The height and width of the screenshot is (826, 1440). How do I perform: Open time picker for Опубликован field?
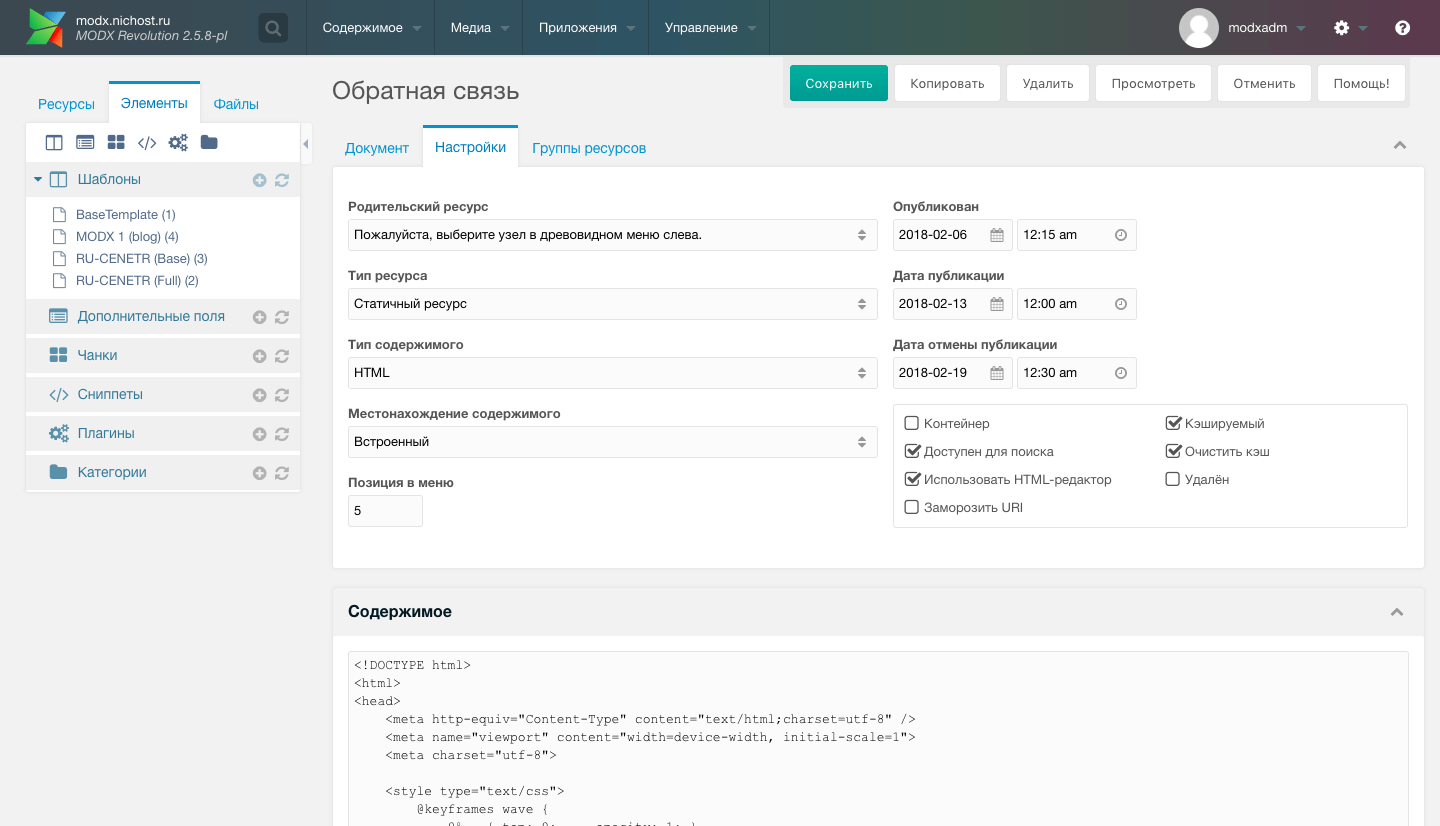pyautogui.click(x=1120, y=235)
